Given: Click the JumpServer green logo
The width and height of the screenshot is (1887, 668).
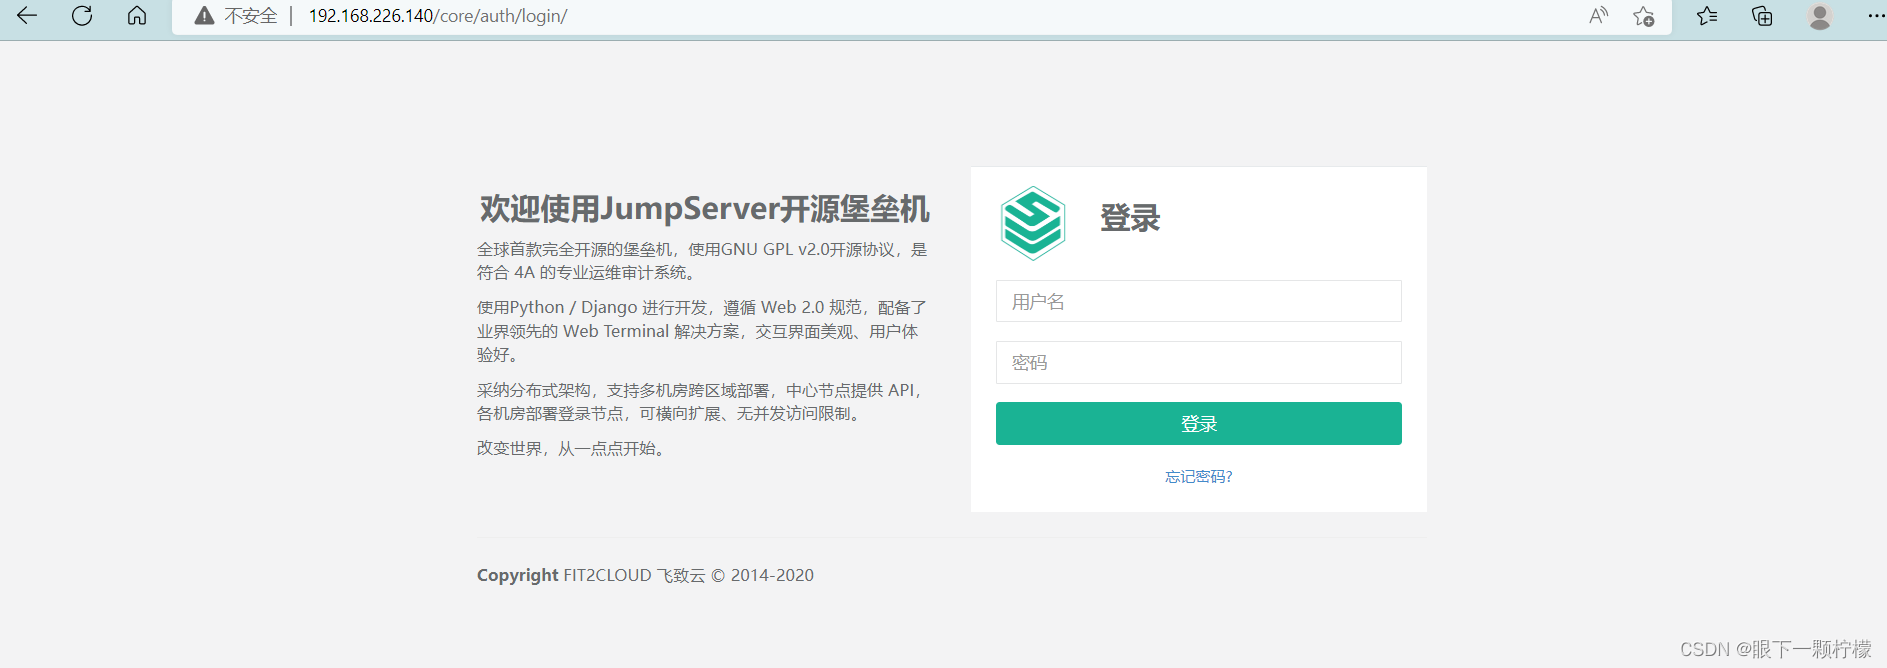Looking at the screenshot, I should pos(1033,223).
